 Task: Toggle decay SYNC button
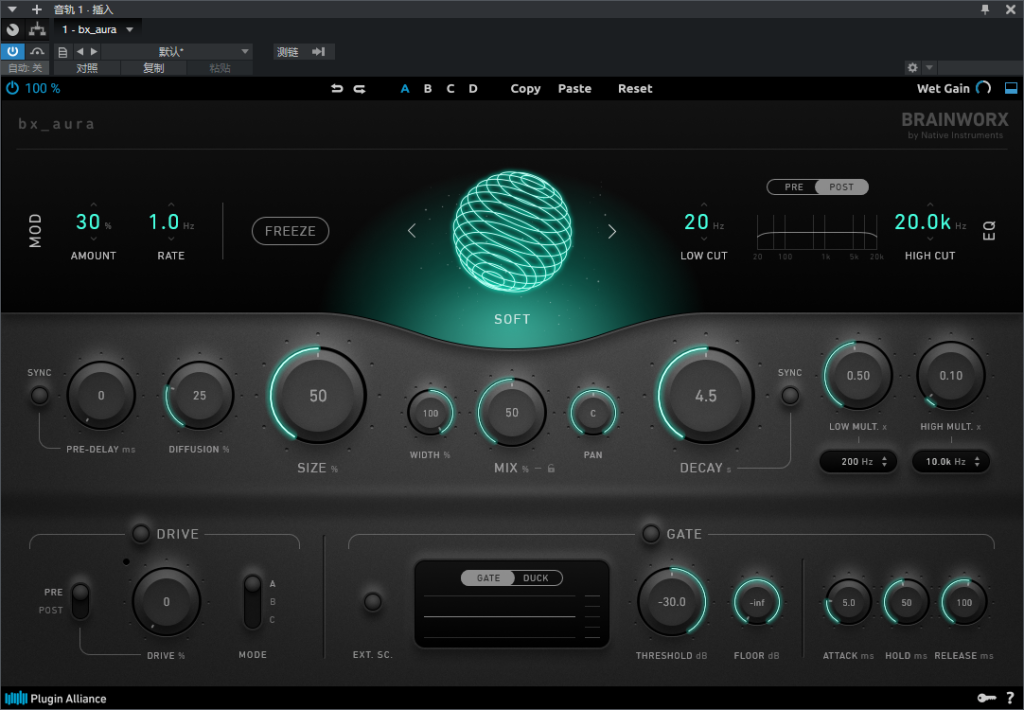pyautogui.click(x=790, y=395)
